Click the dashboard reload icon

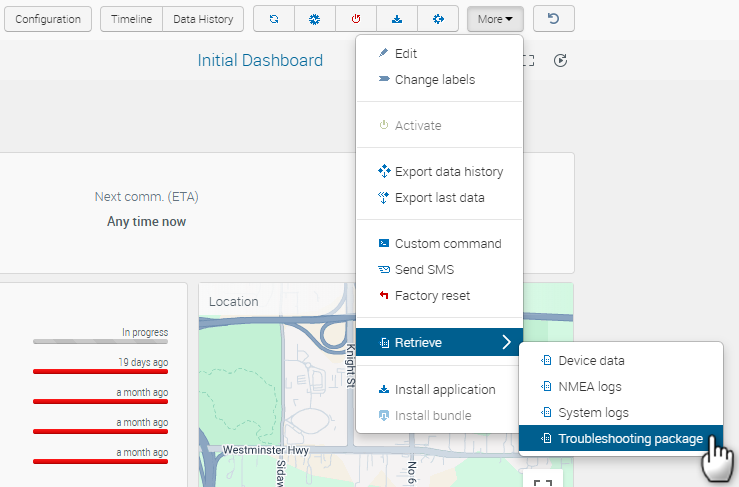coord(561,61)
